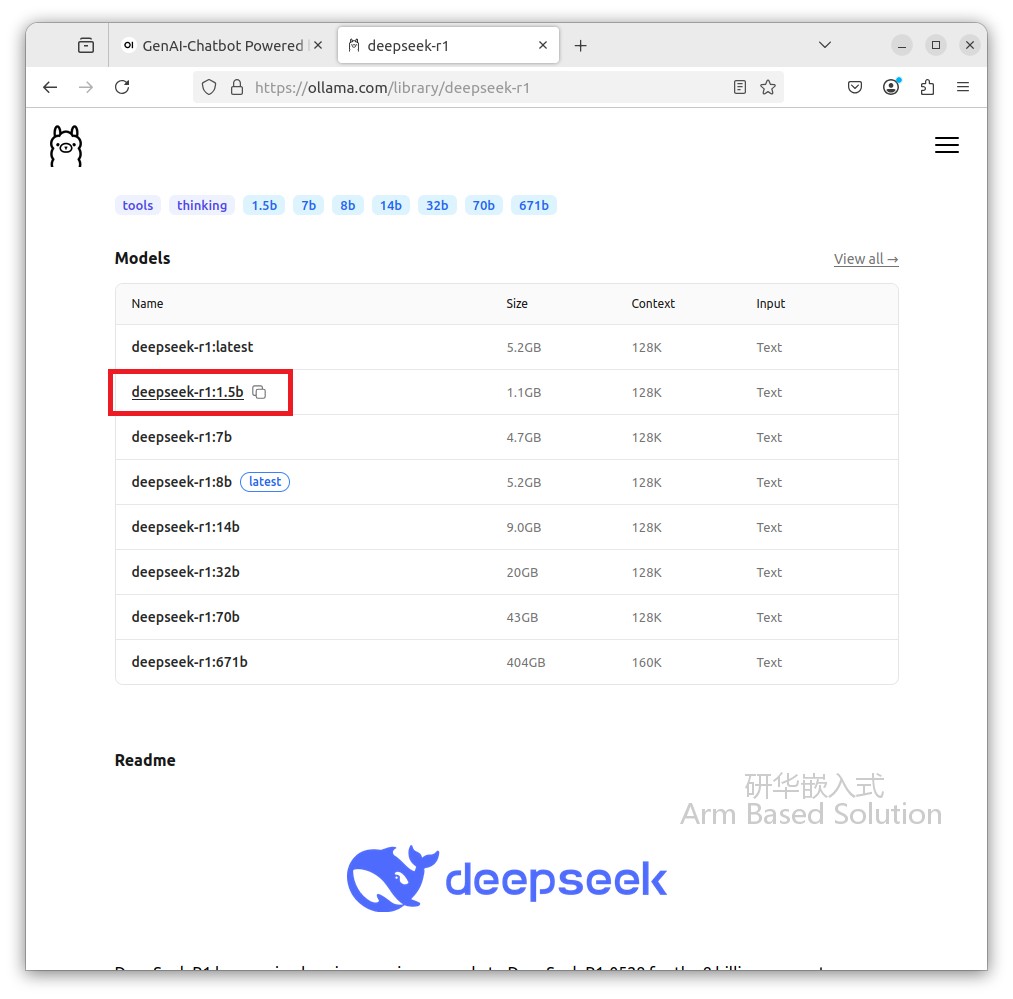Viewport: 1013px width, 999px height.
Task: Reload the current page
Action: pos(122,87)
